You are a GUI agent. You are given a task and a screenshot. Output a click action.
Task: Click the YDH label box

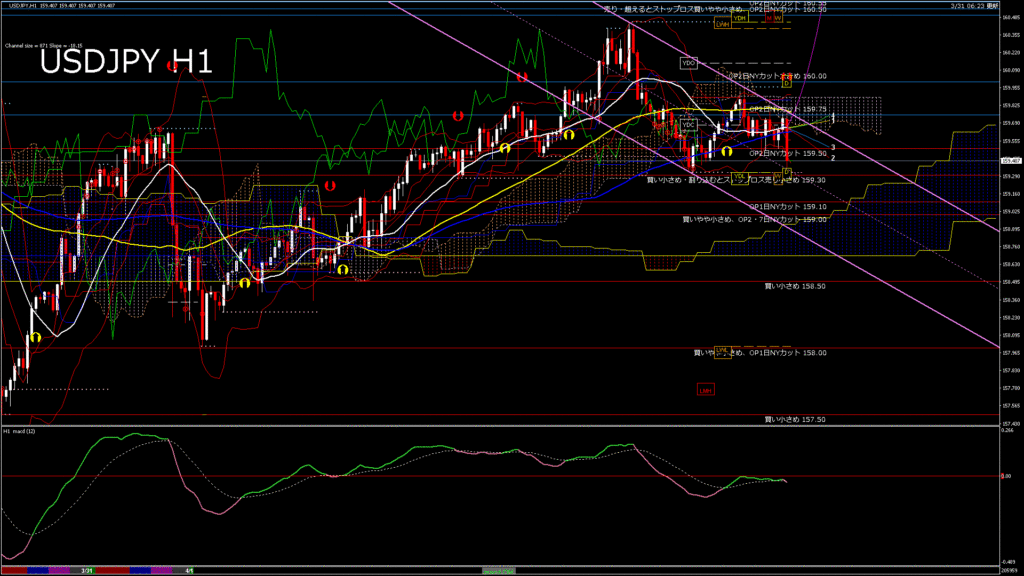(x=739, y=18)
